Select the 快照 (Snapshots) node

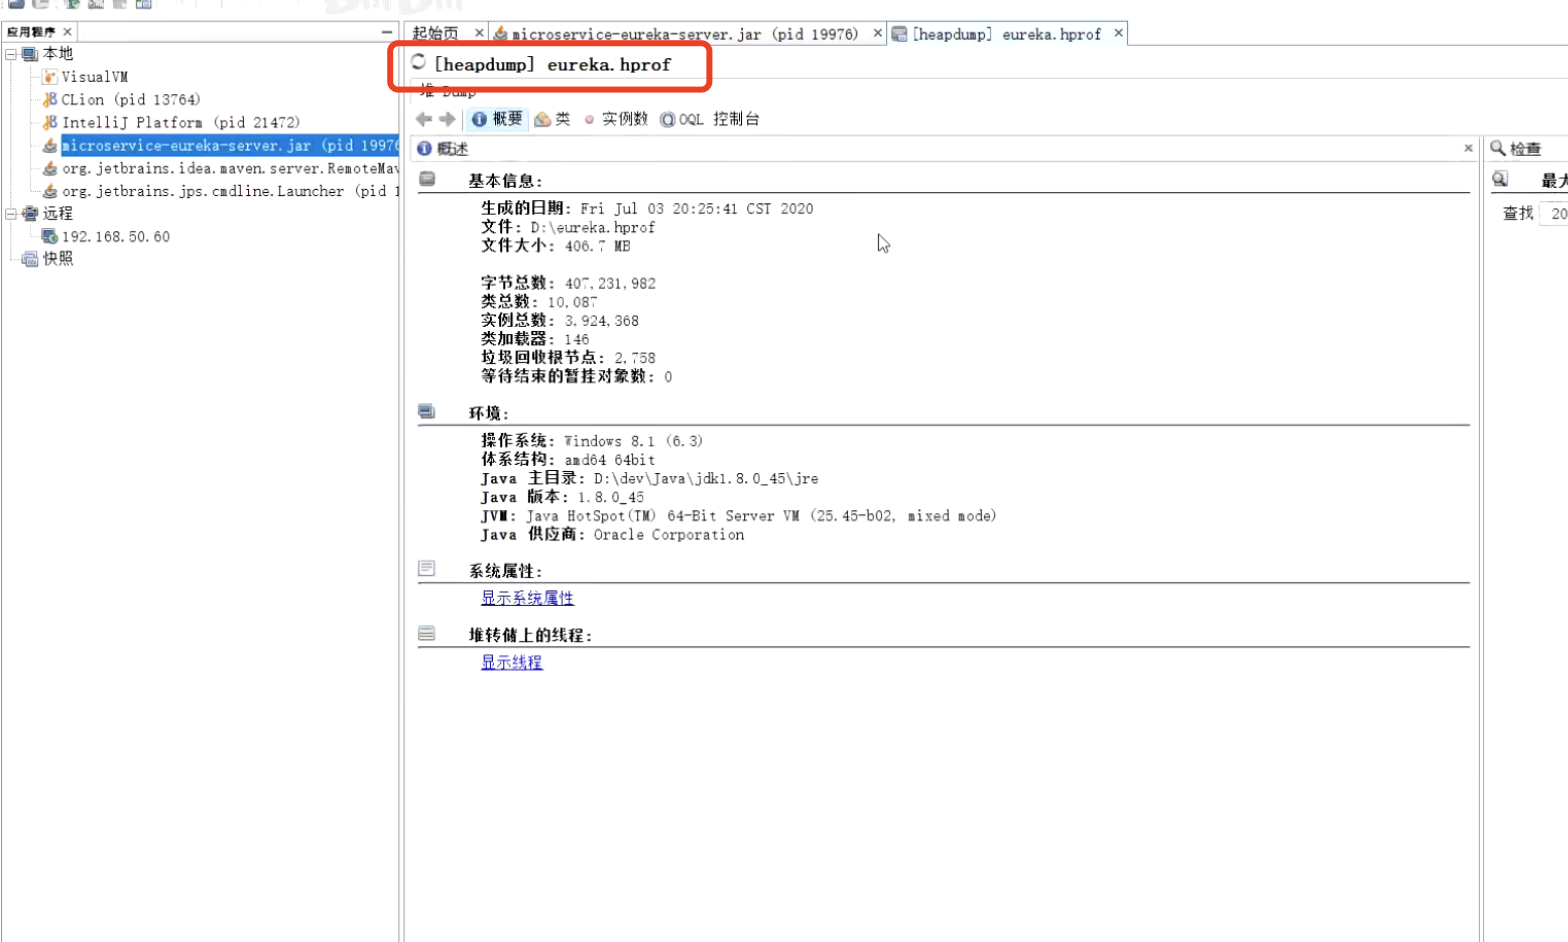pos(57,259)
